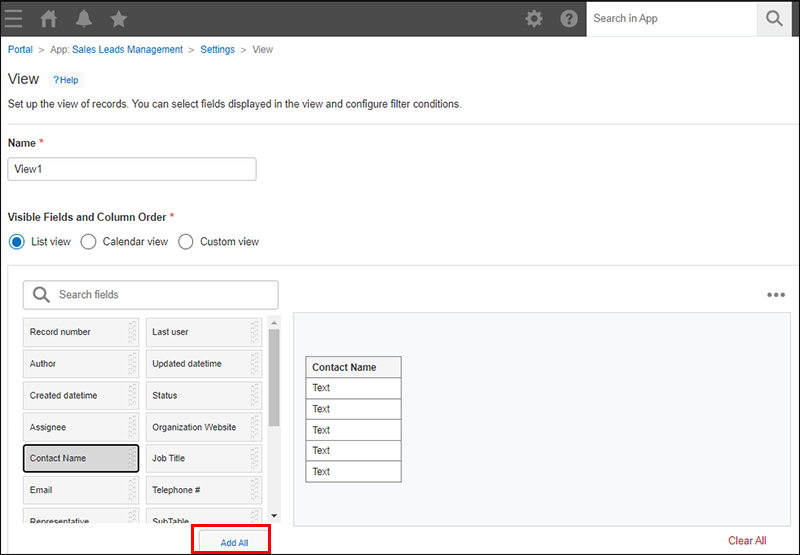
Task: Click the Portal breadcrumb link
Action: pos(20,49)
